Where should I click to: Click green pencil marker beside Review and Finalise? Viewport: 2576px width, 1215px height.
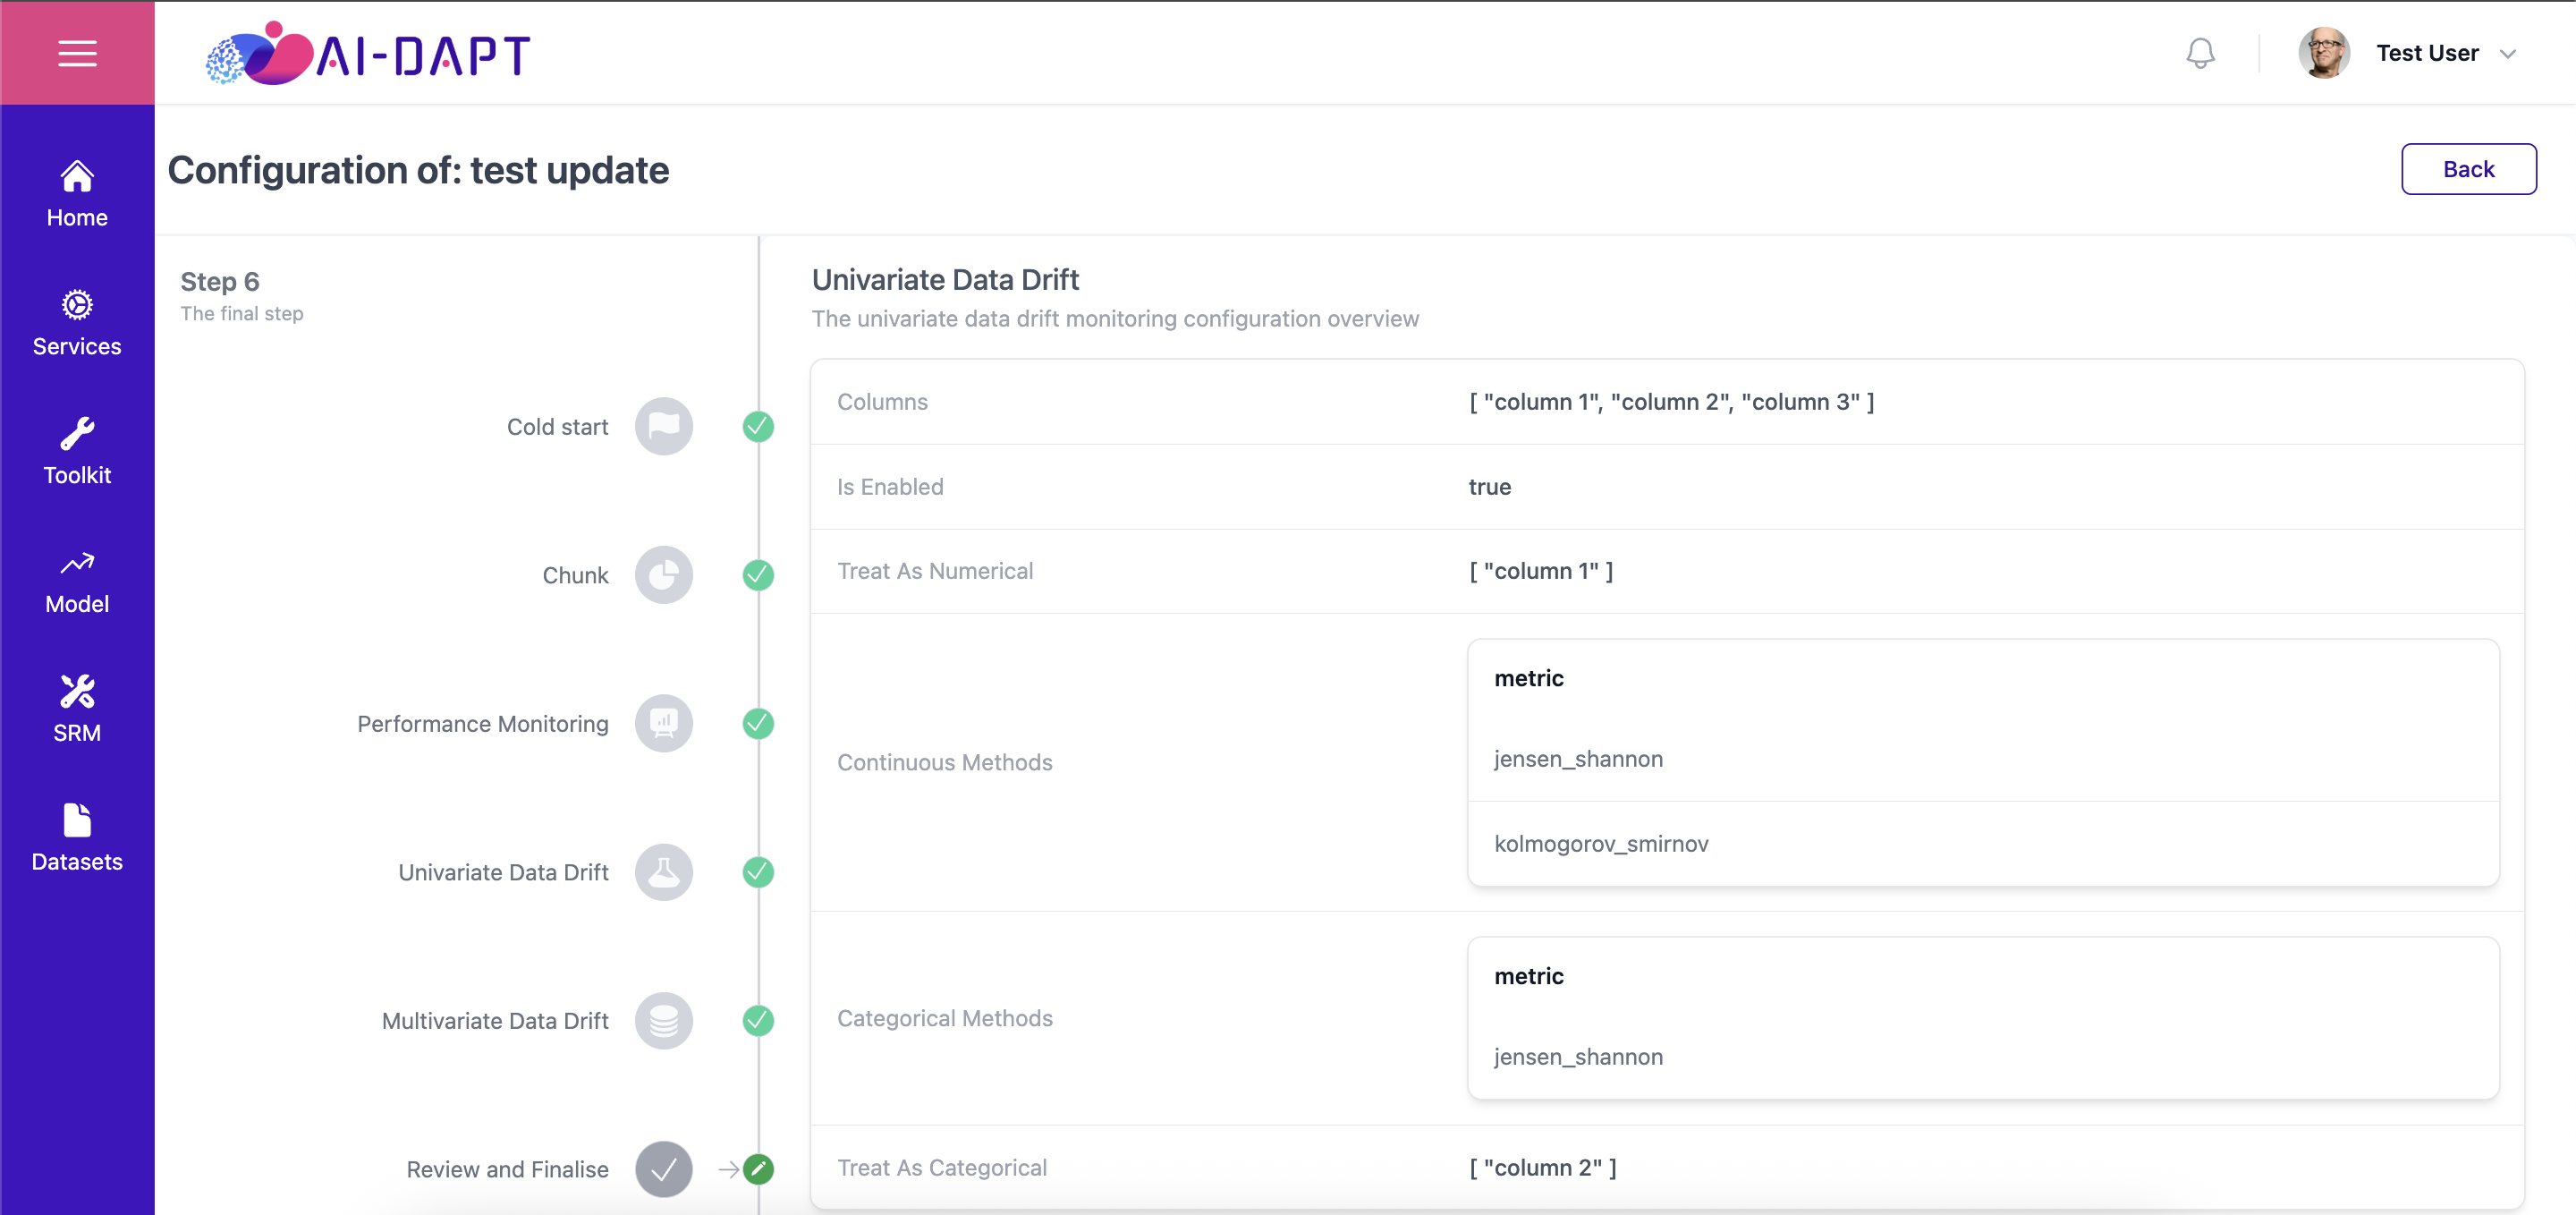[758, 1169]
